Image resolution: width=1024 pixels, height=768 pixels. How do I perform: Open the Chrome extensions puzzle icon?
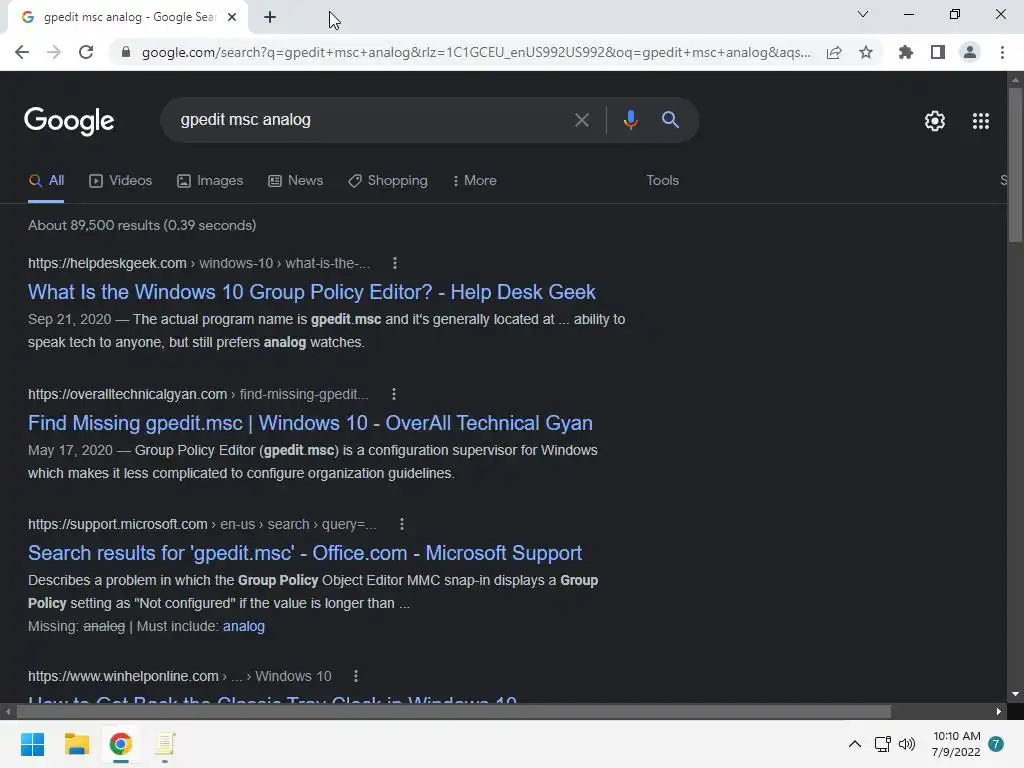tap(906, 52)
